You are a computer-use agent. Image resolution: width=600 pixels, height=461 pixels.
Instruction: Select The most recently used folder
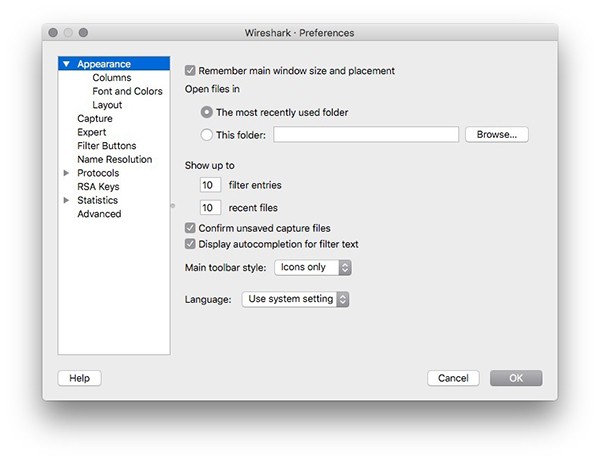point(207,112)
